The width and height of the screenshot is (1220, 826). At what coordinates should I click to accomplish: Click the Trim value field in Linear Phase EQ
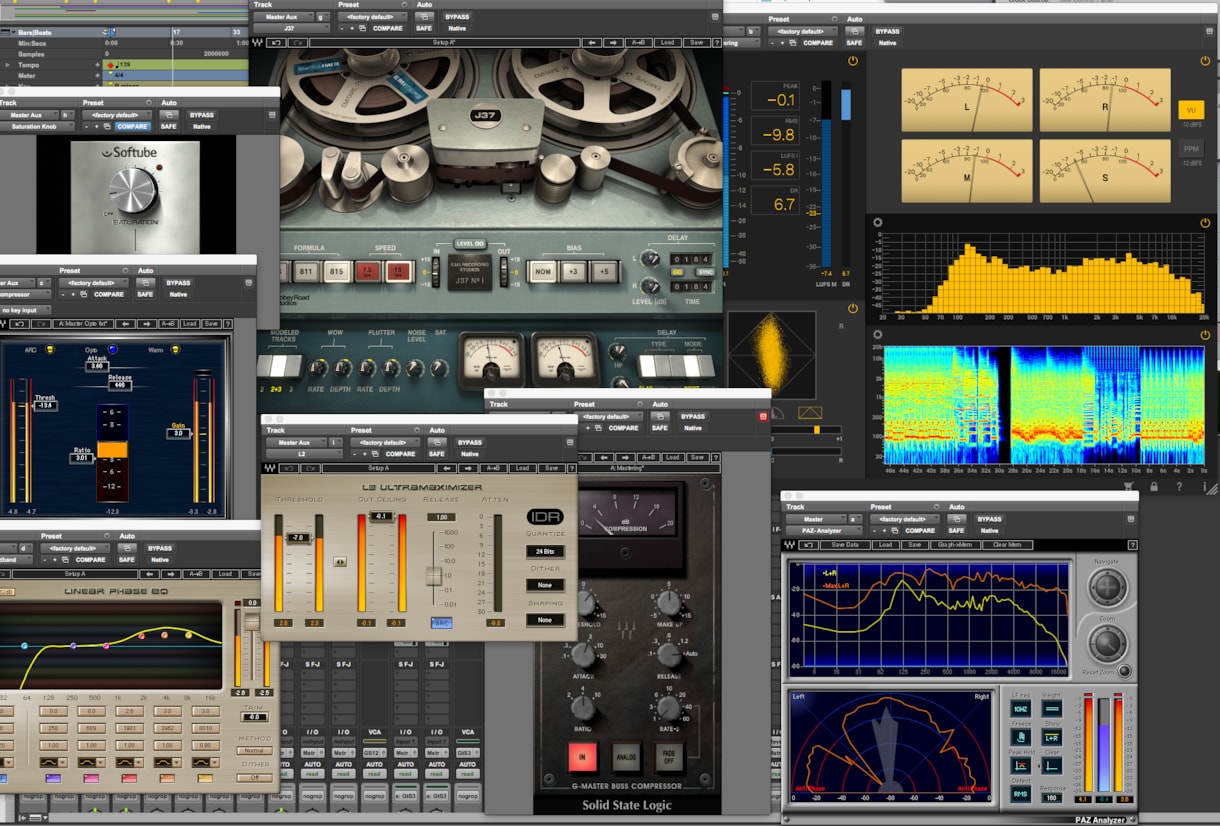click(x=253, y=717)
